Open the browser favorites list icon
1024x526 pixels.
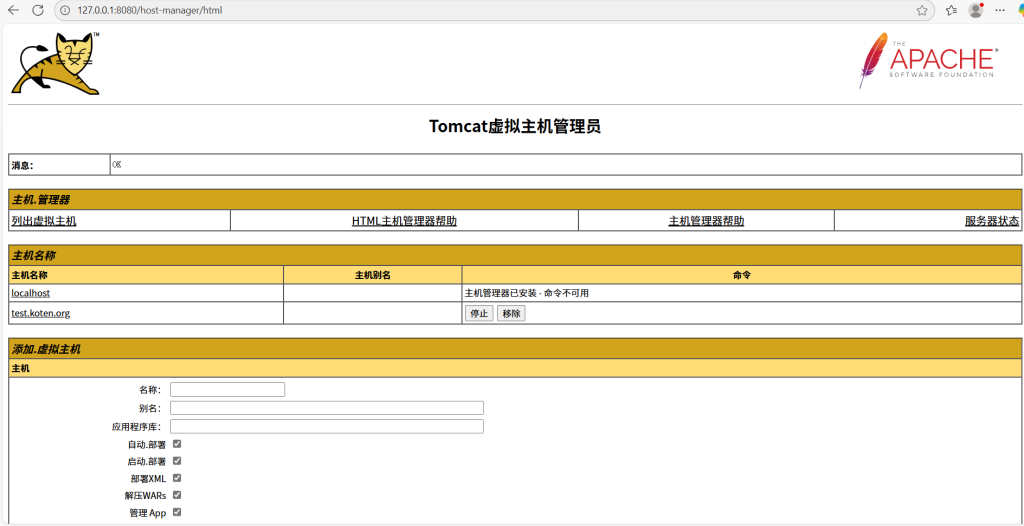click(951, 10)
